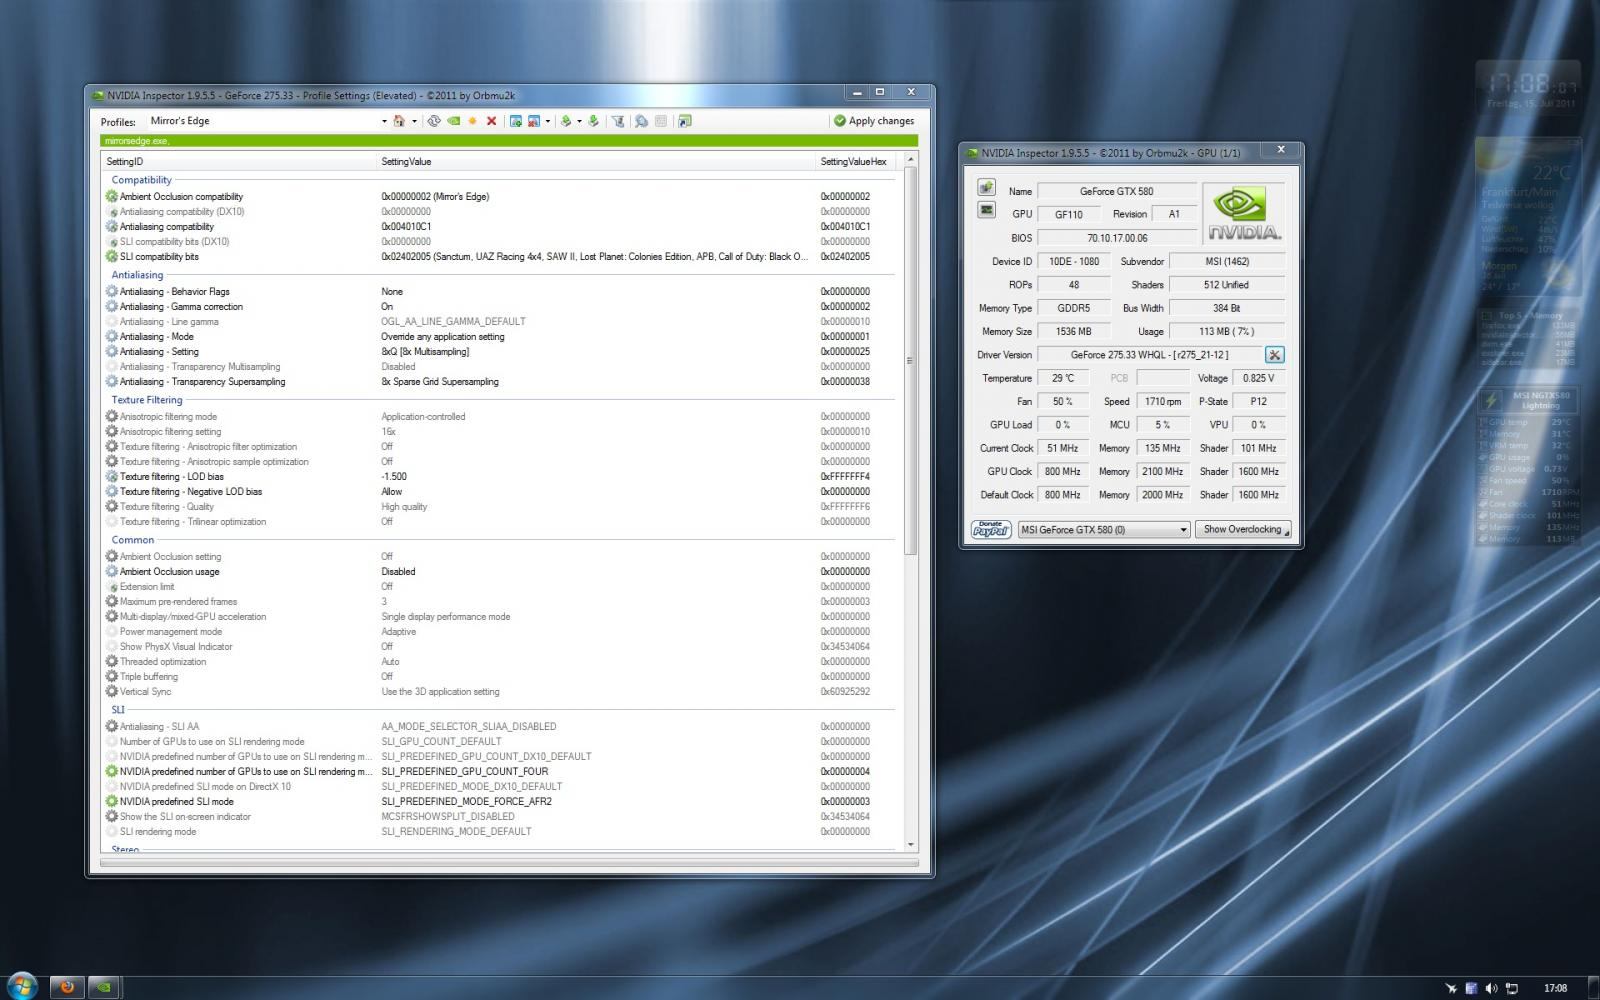Open the Windows Start orb
The width and height of the screenshot is (1600, 1000).
click(21, 986)
